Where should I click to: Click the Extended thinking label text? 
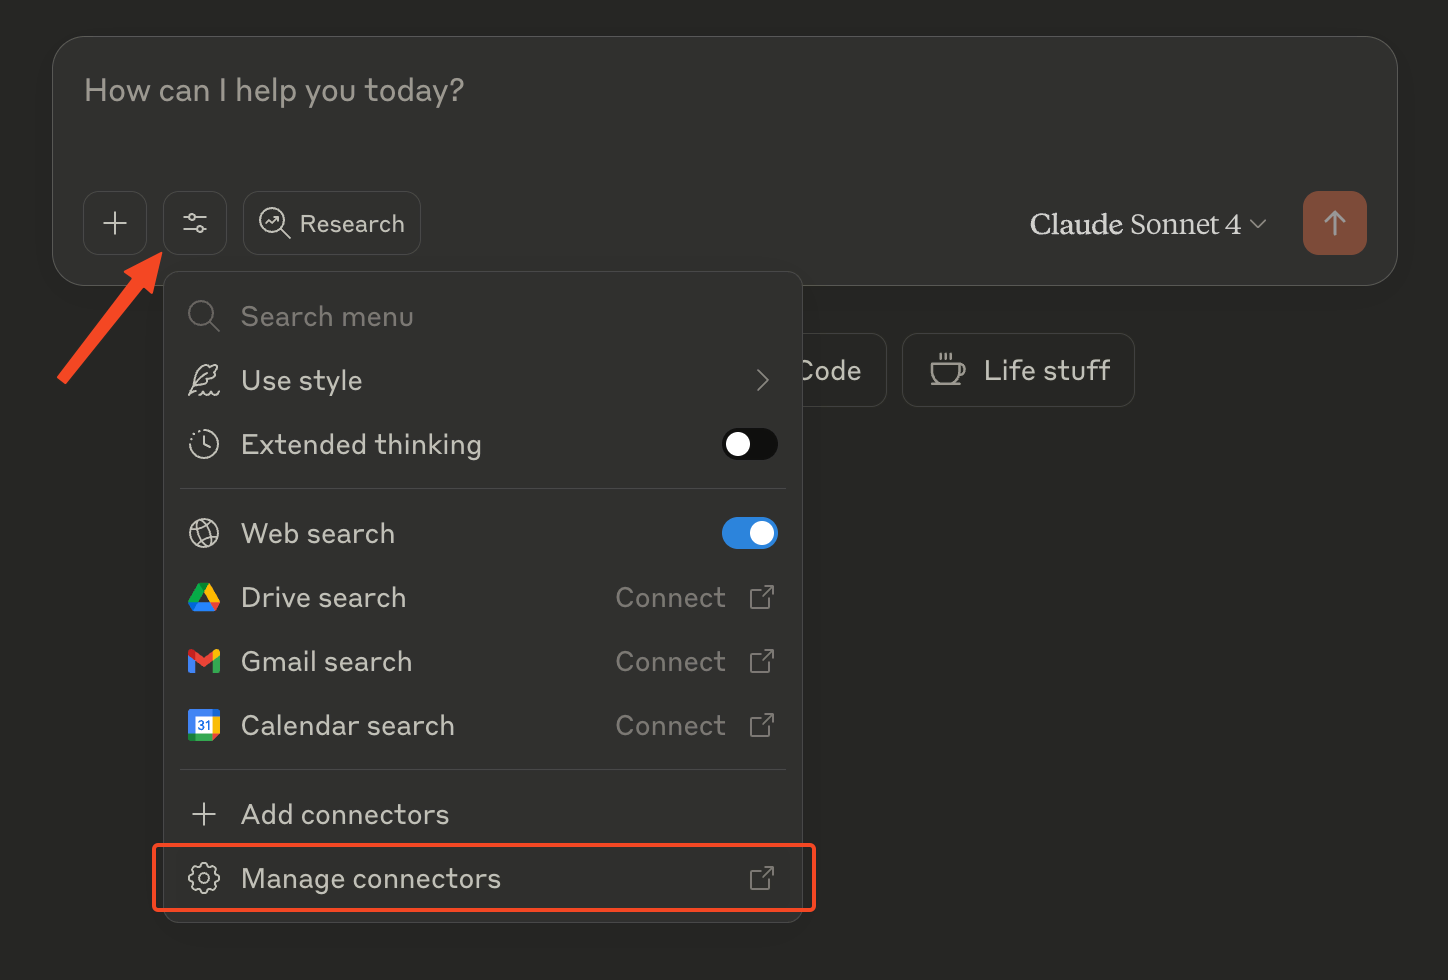[x=361, y=445]
